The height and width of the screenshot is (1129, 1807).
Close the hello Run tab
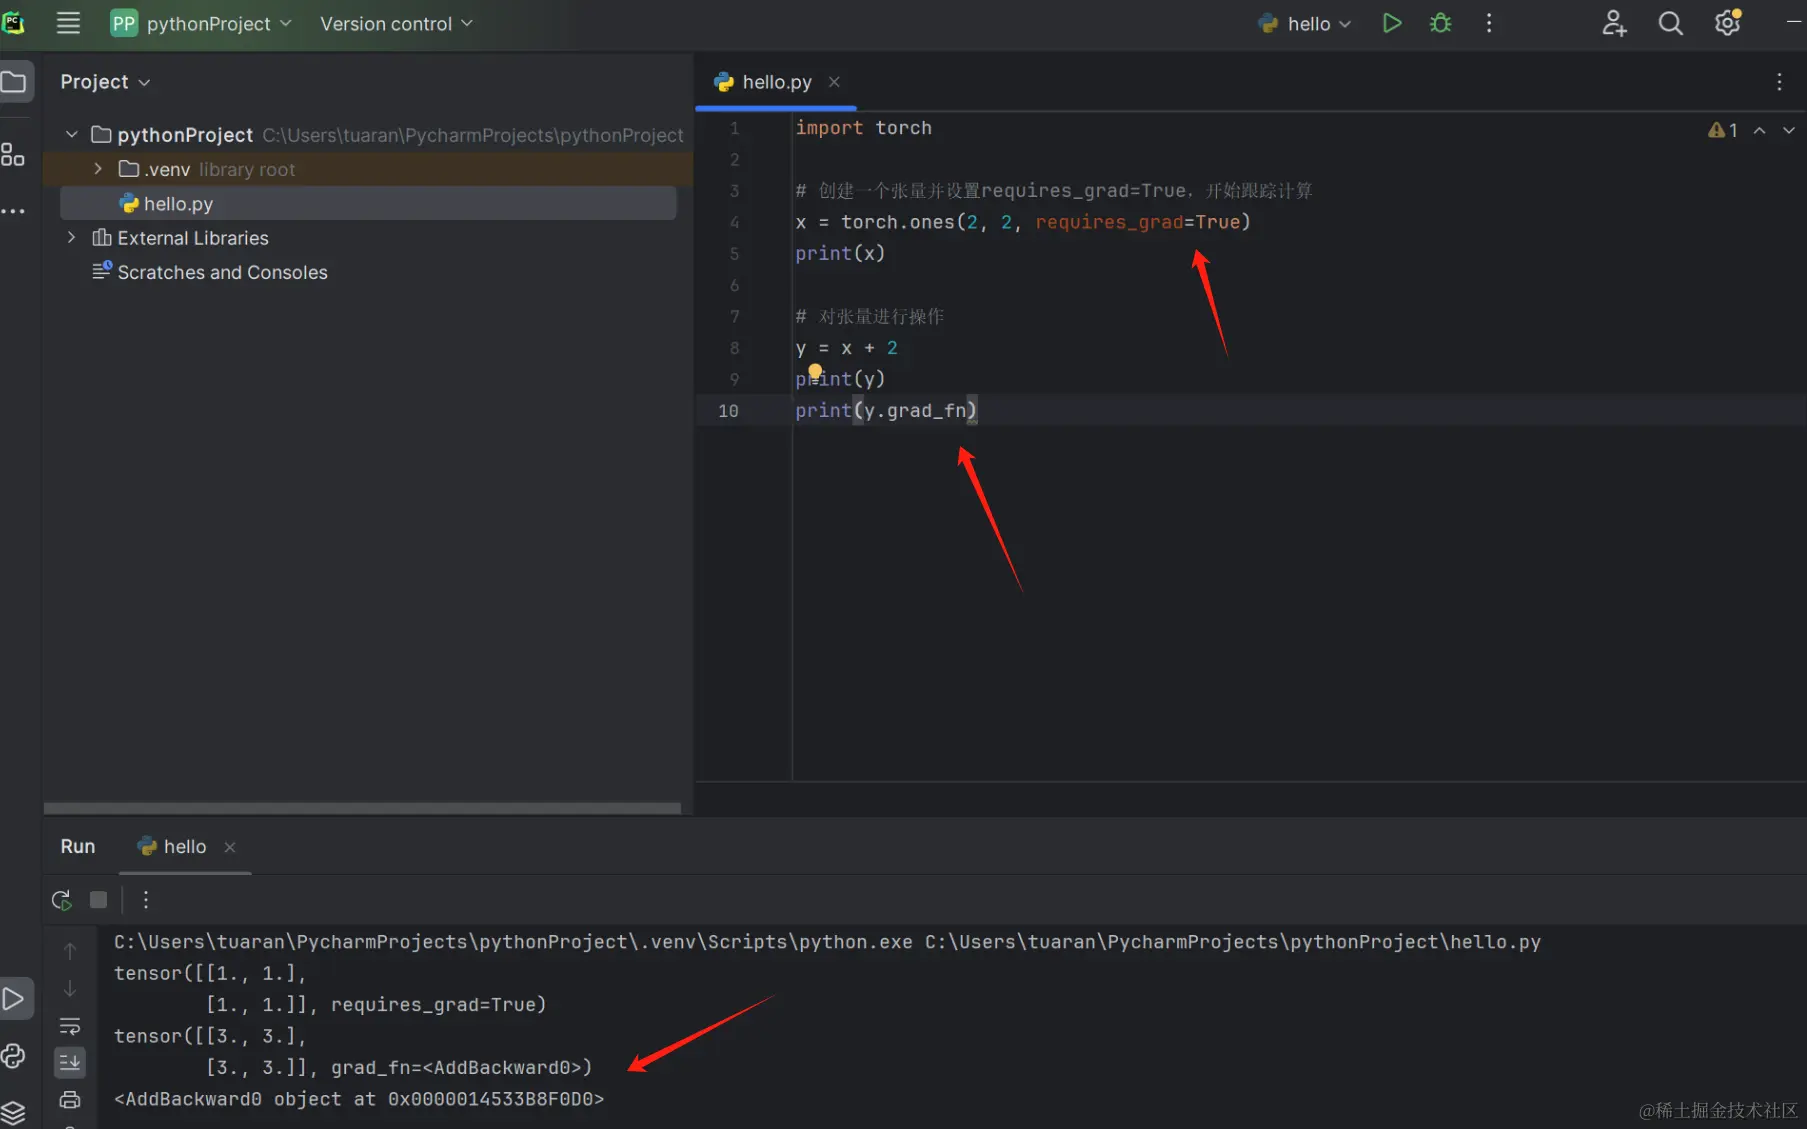click(230, 847)
